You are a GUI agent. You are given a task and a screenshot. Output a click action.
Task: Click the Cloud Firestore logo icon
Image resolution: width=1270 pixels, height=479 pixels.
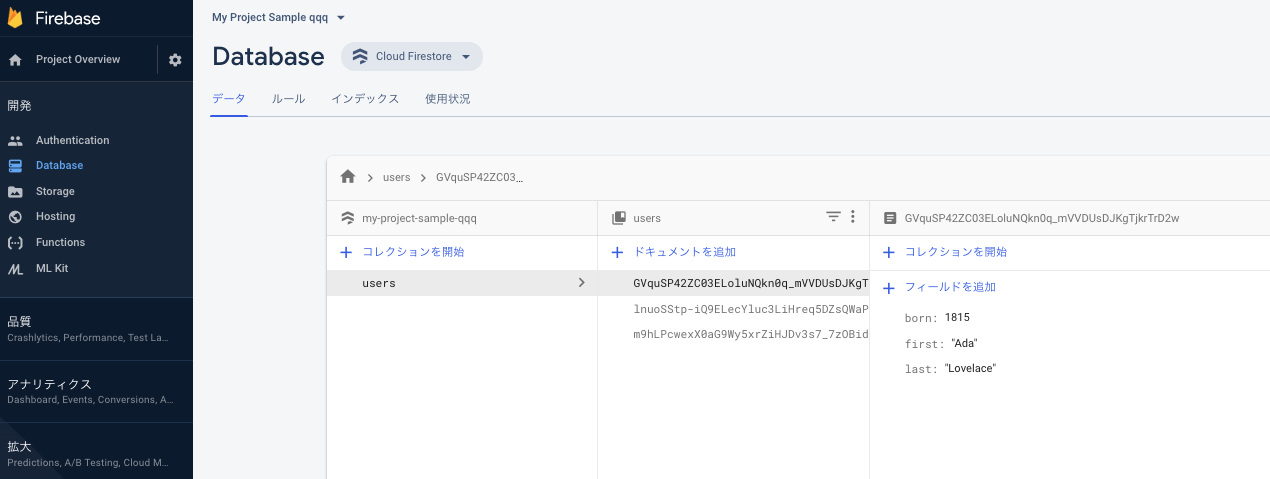[x=360, y=57]
